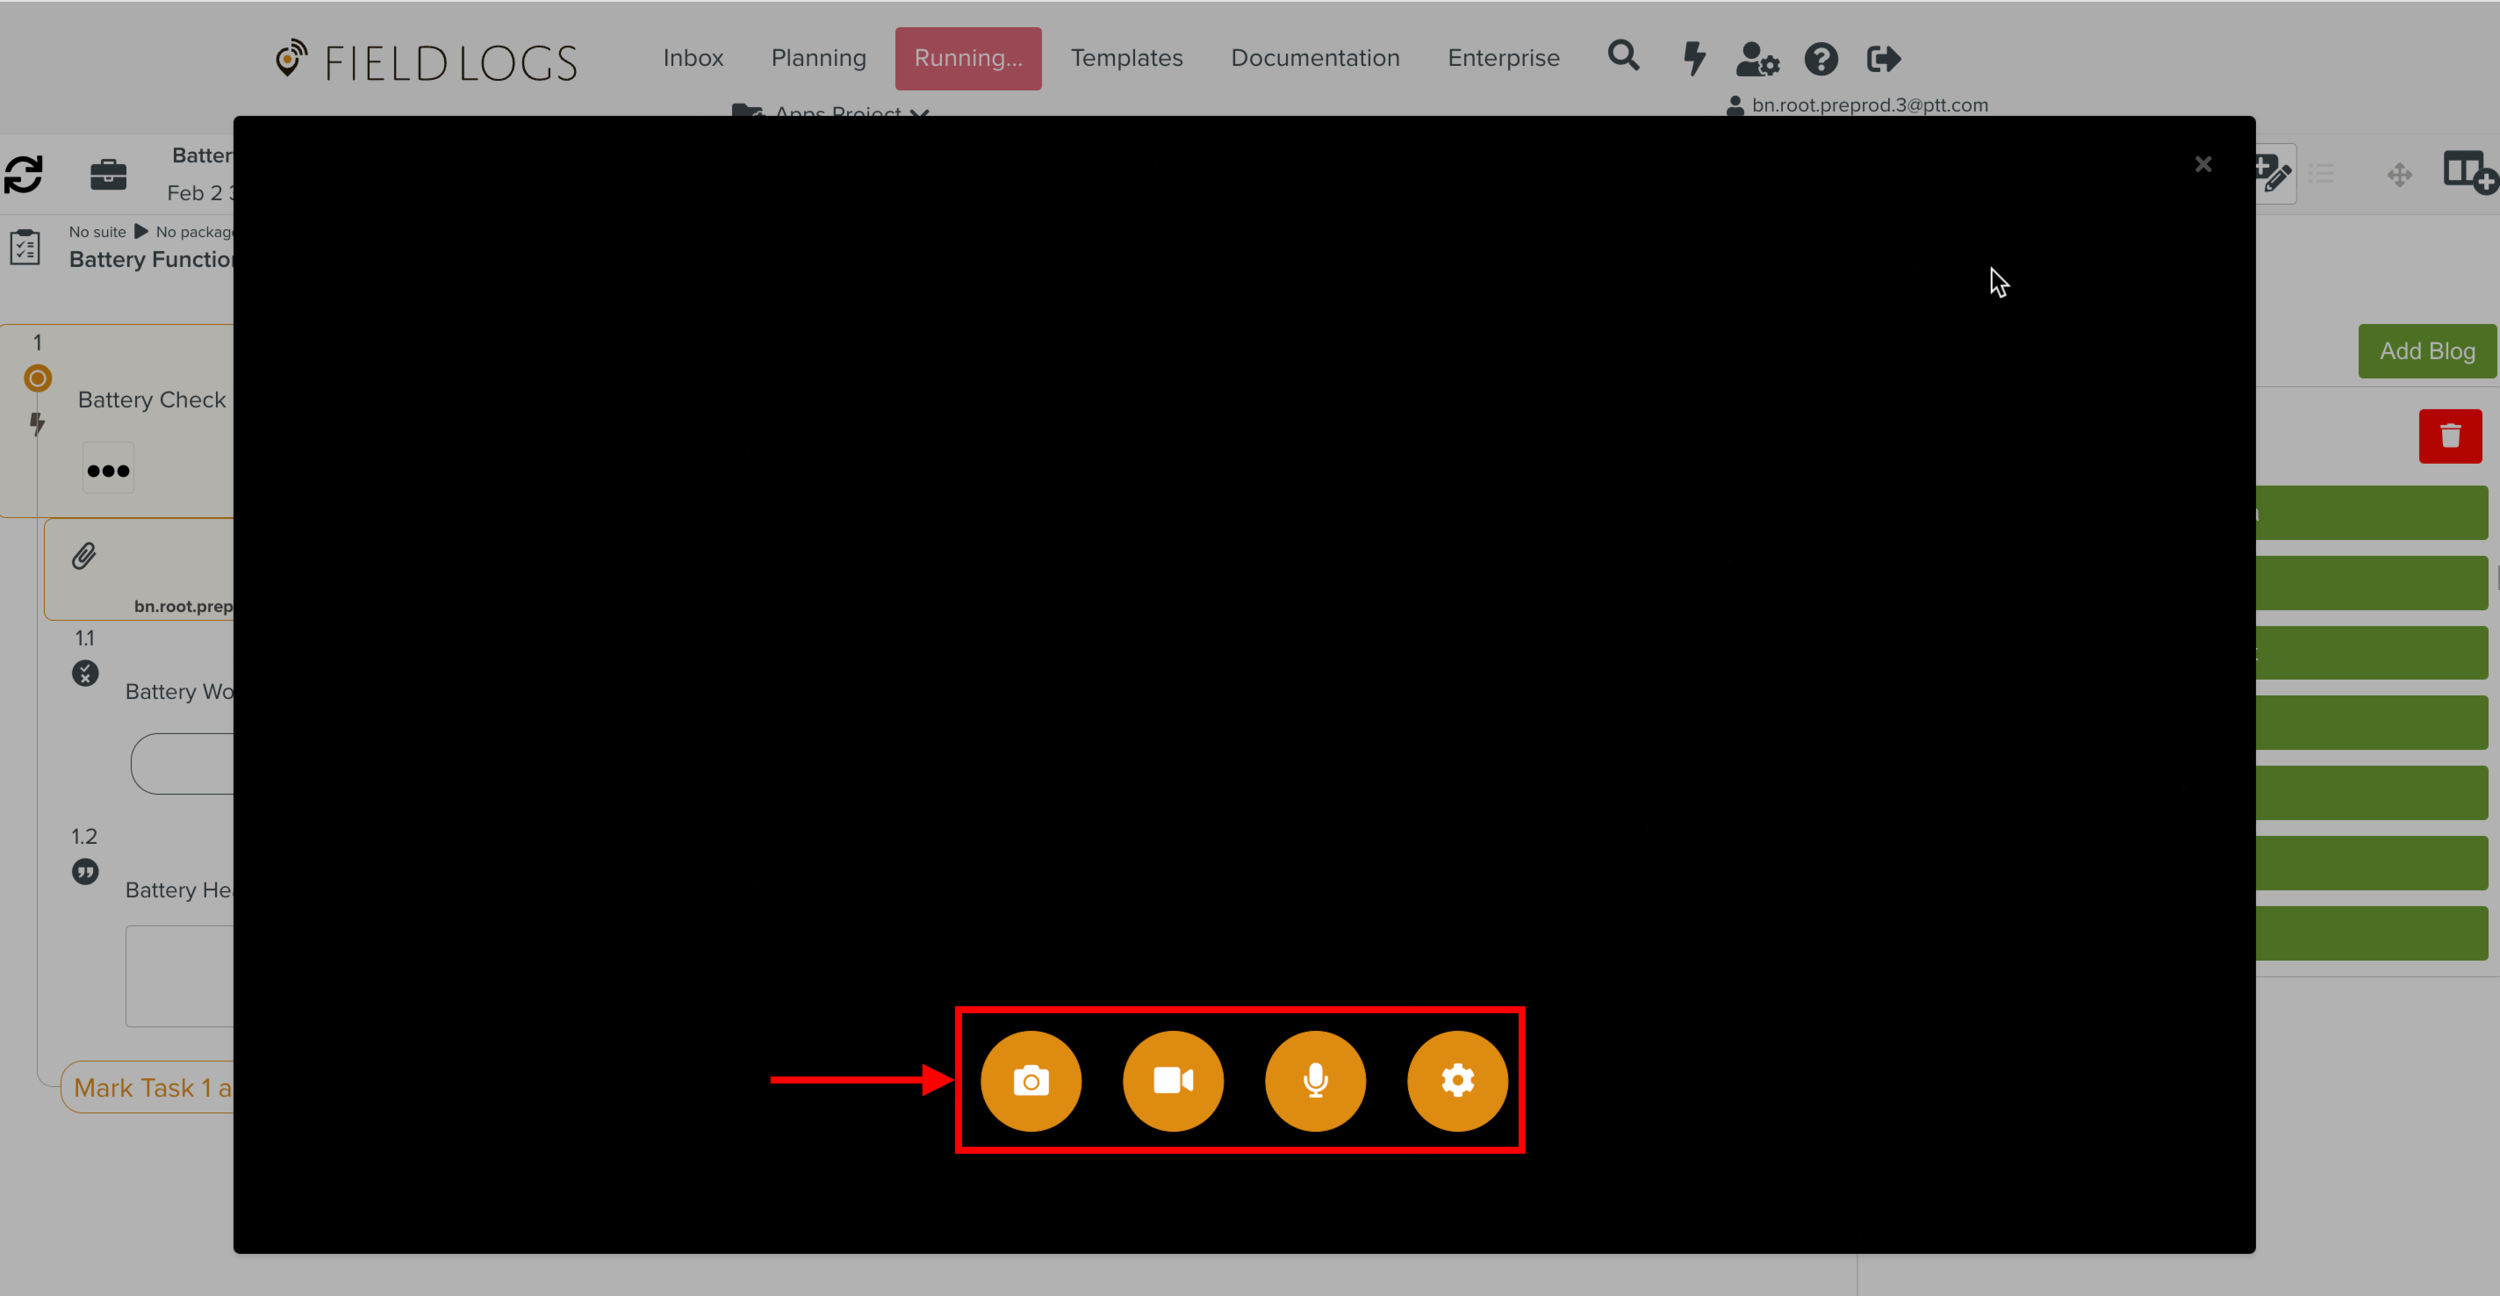Open the help question mark icon
The image size is (2500, 1296).
pos(1821,59)
